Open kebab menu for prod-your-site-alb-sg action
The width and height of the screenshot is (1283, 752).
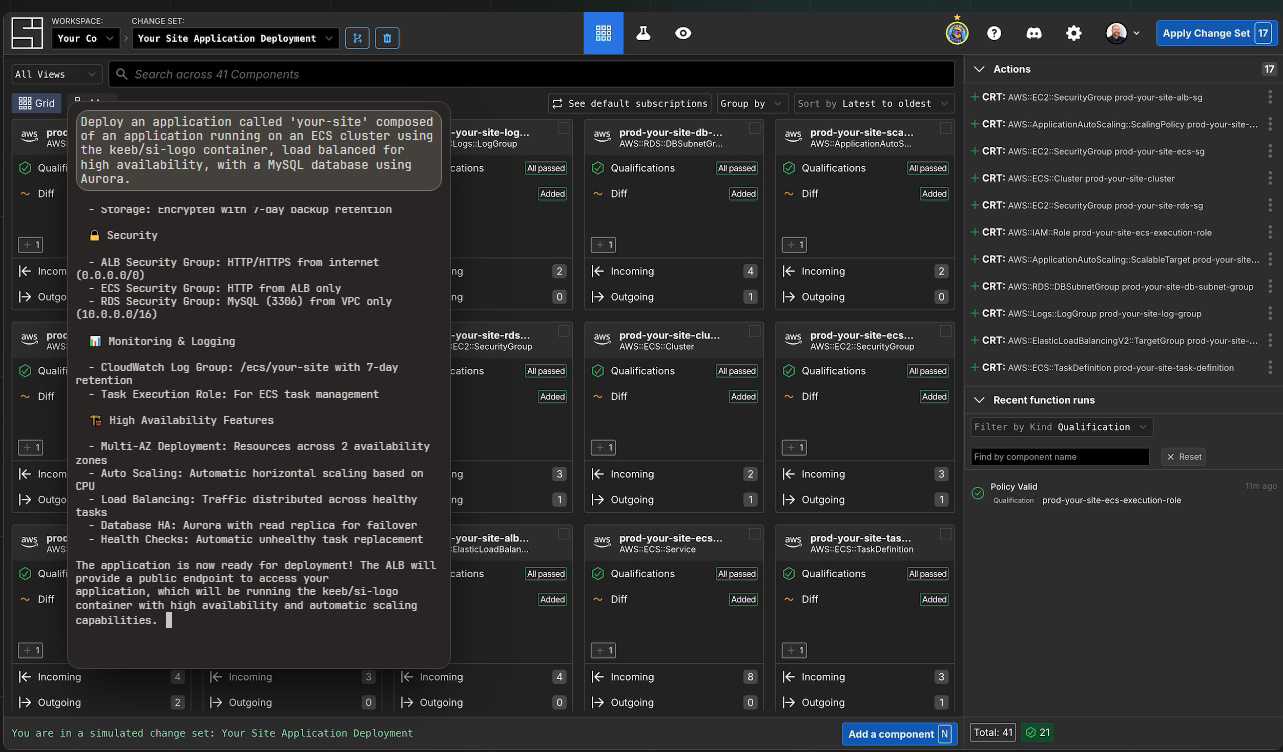click(x=1271, y=98)
